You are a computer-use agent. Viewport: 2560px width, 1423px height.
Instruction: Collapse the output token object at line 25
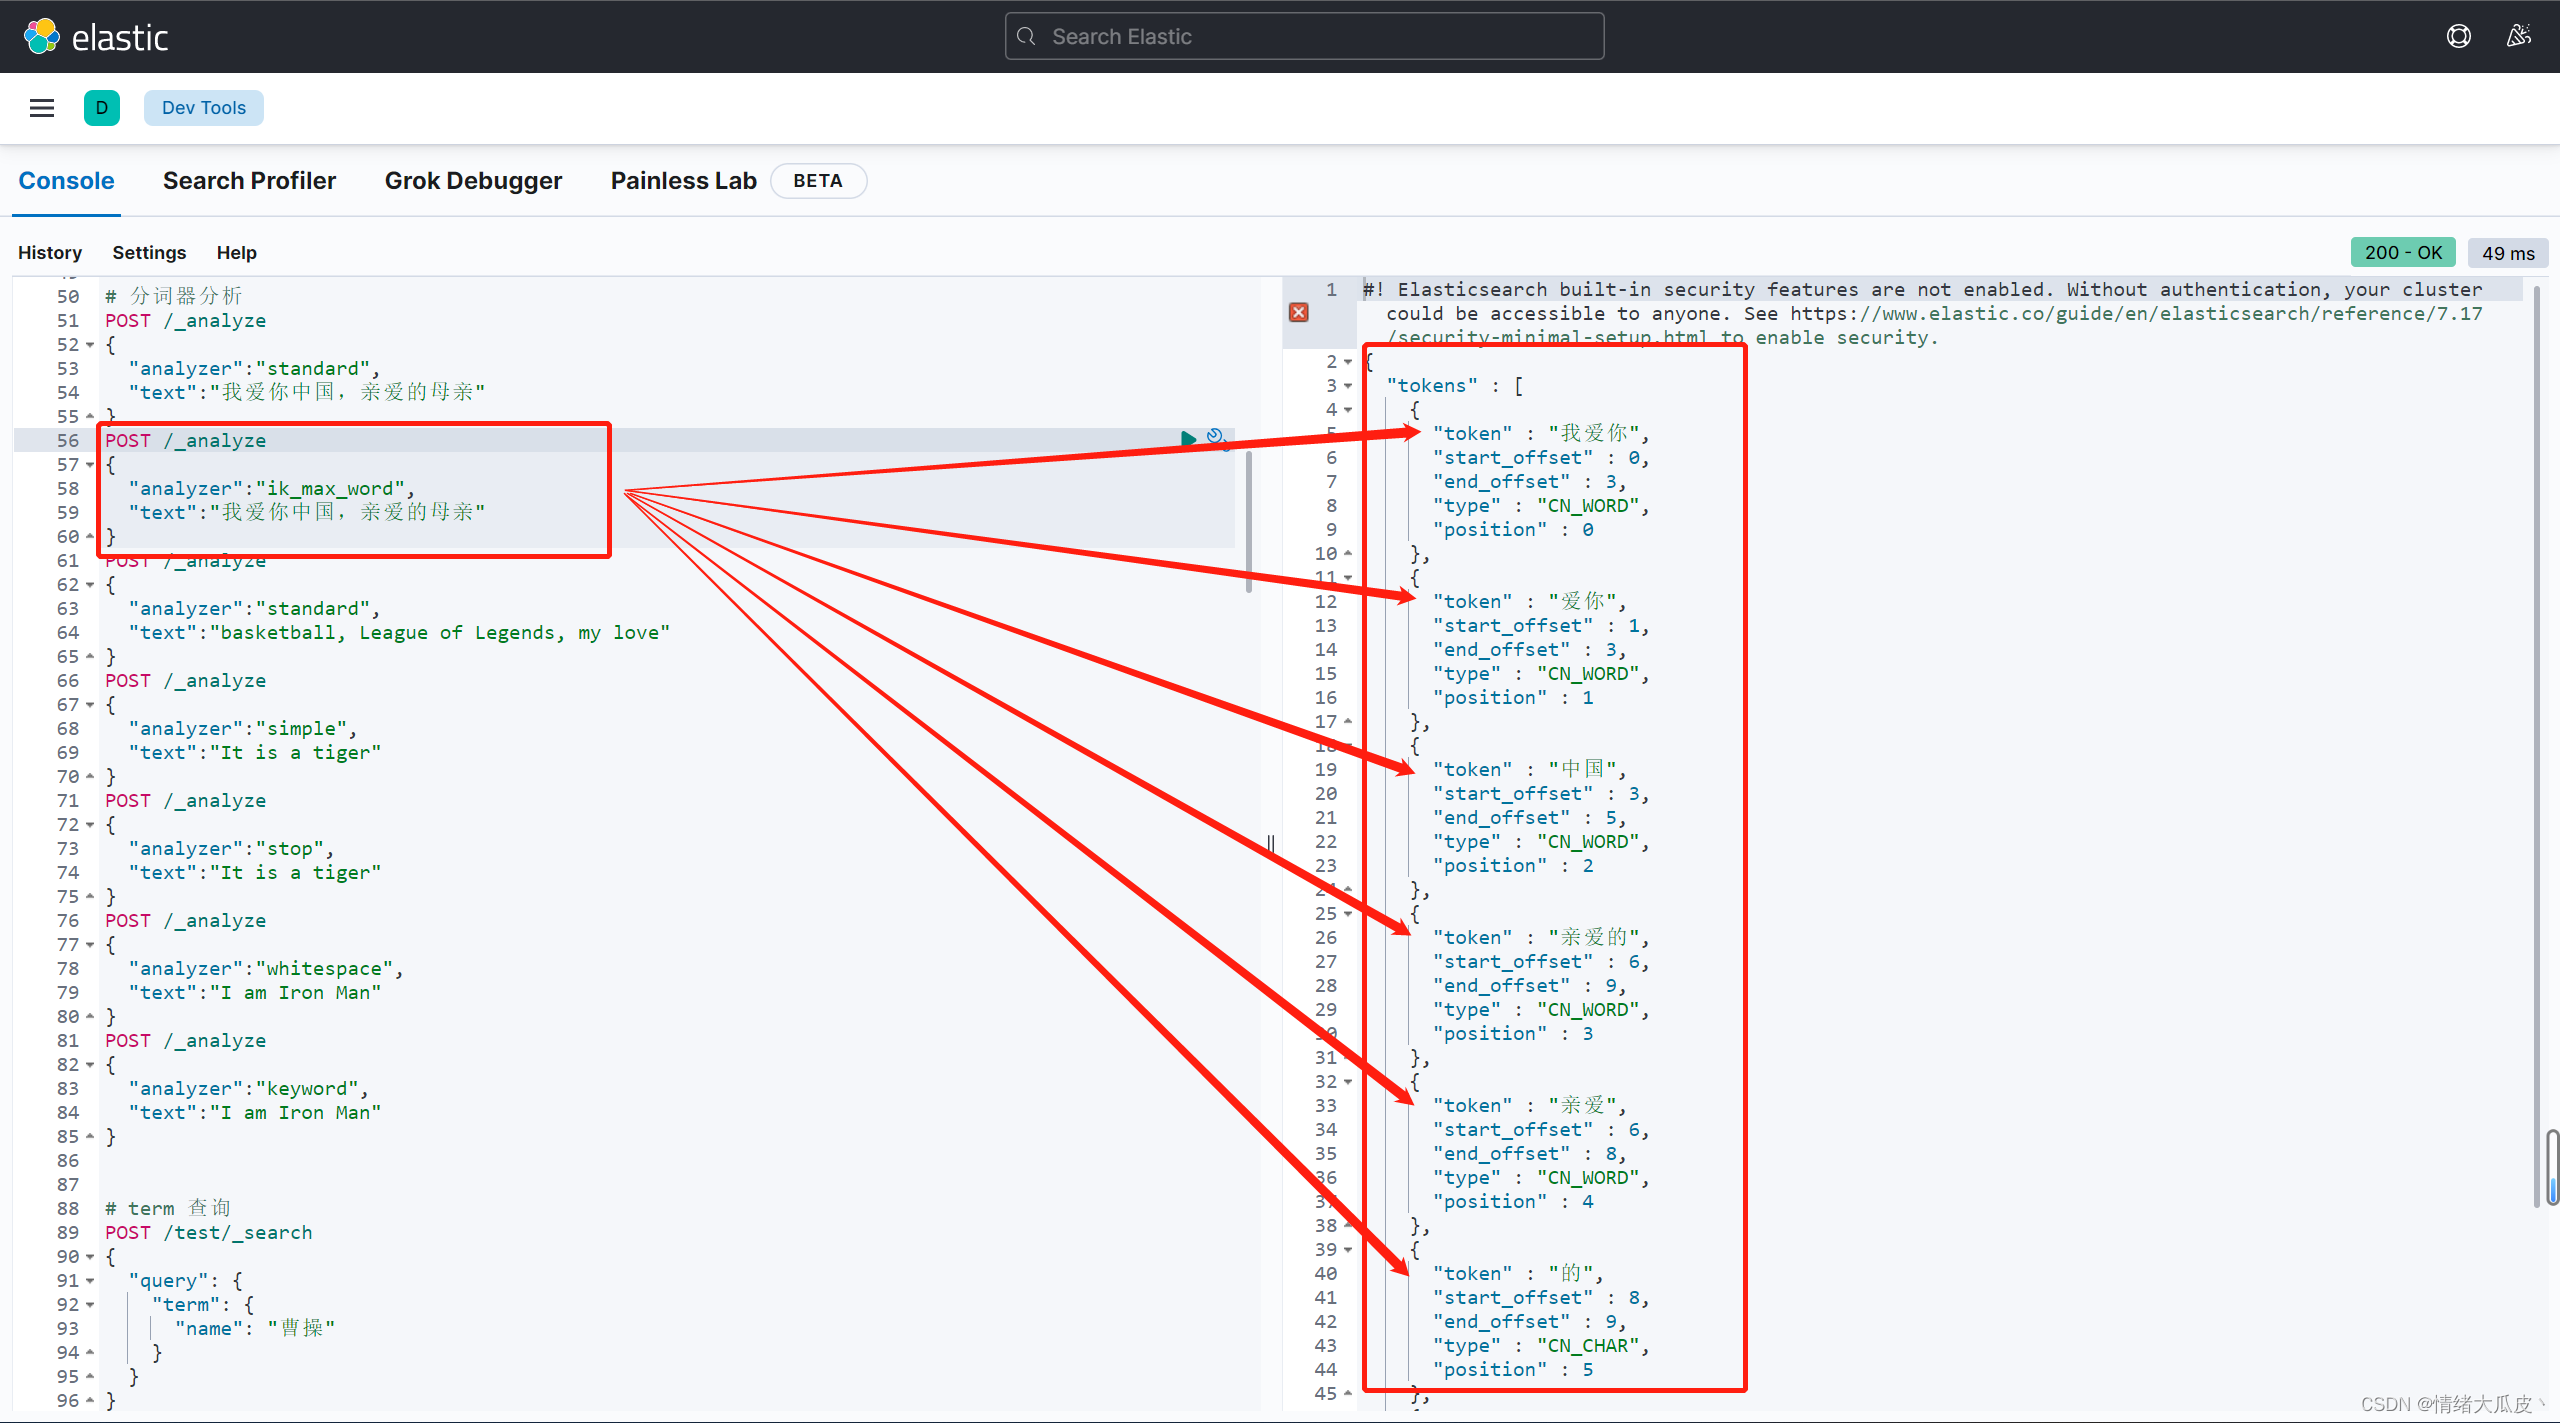(x=1348, y=914)
